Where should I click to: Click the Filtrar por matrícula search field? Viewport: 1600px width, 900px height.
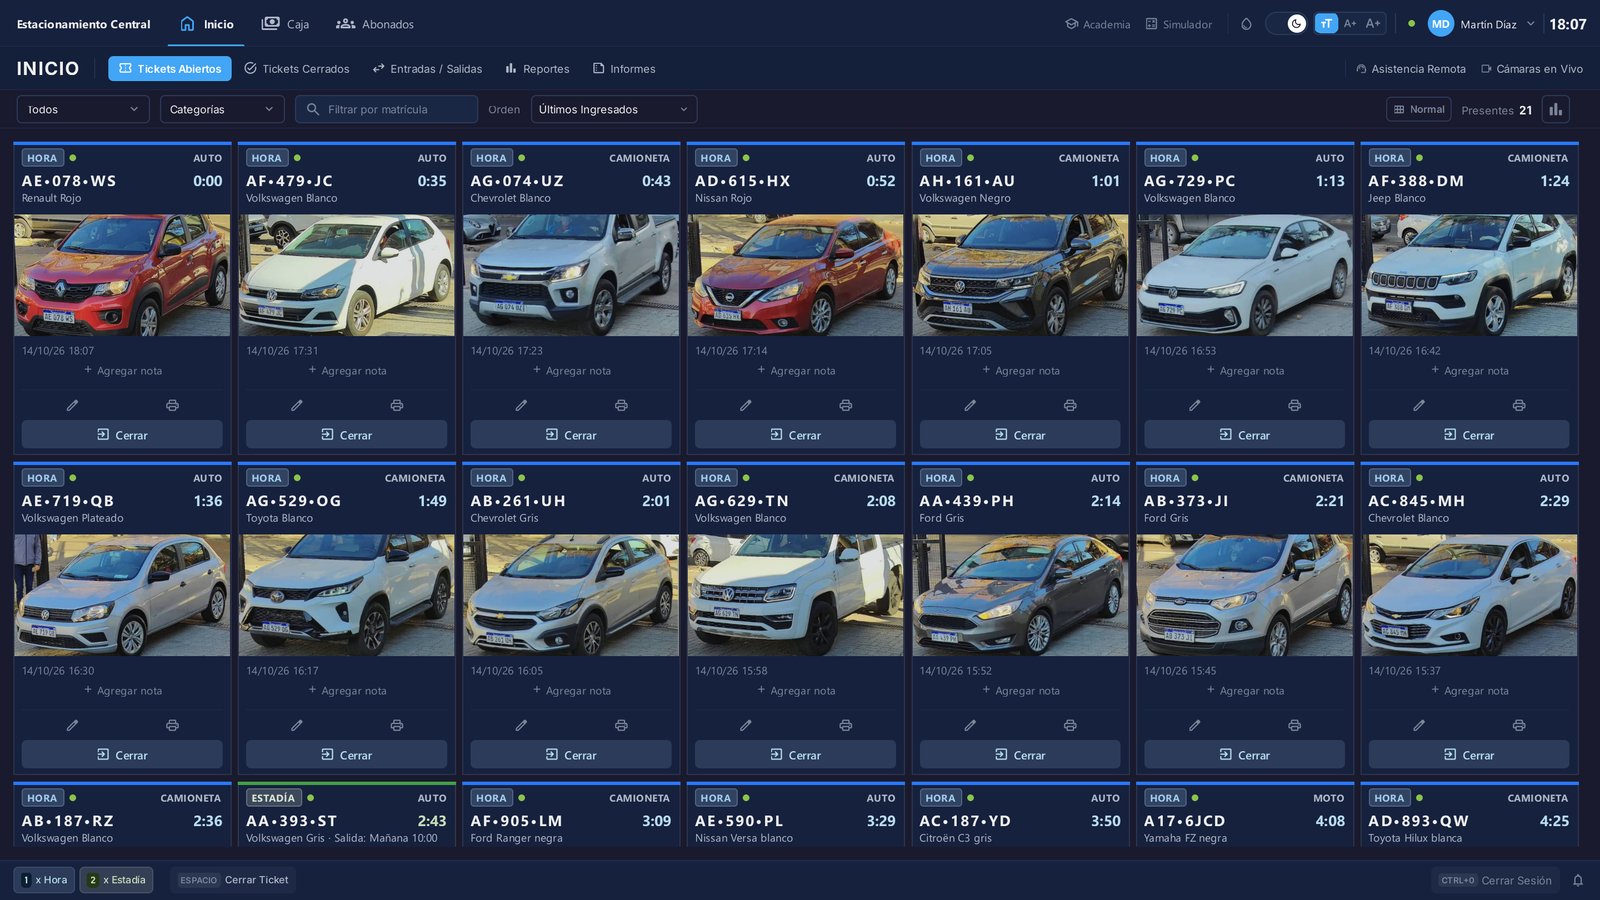pos(386,109)
